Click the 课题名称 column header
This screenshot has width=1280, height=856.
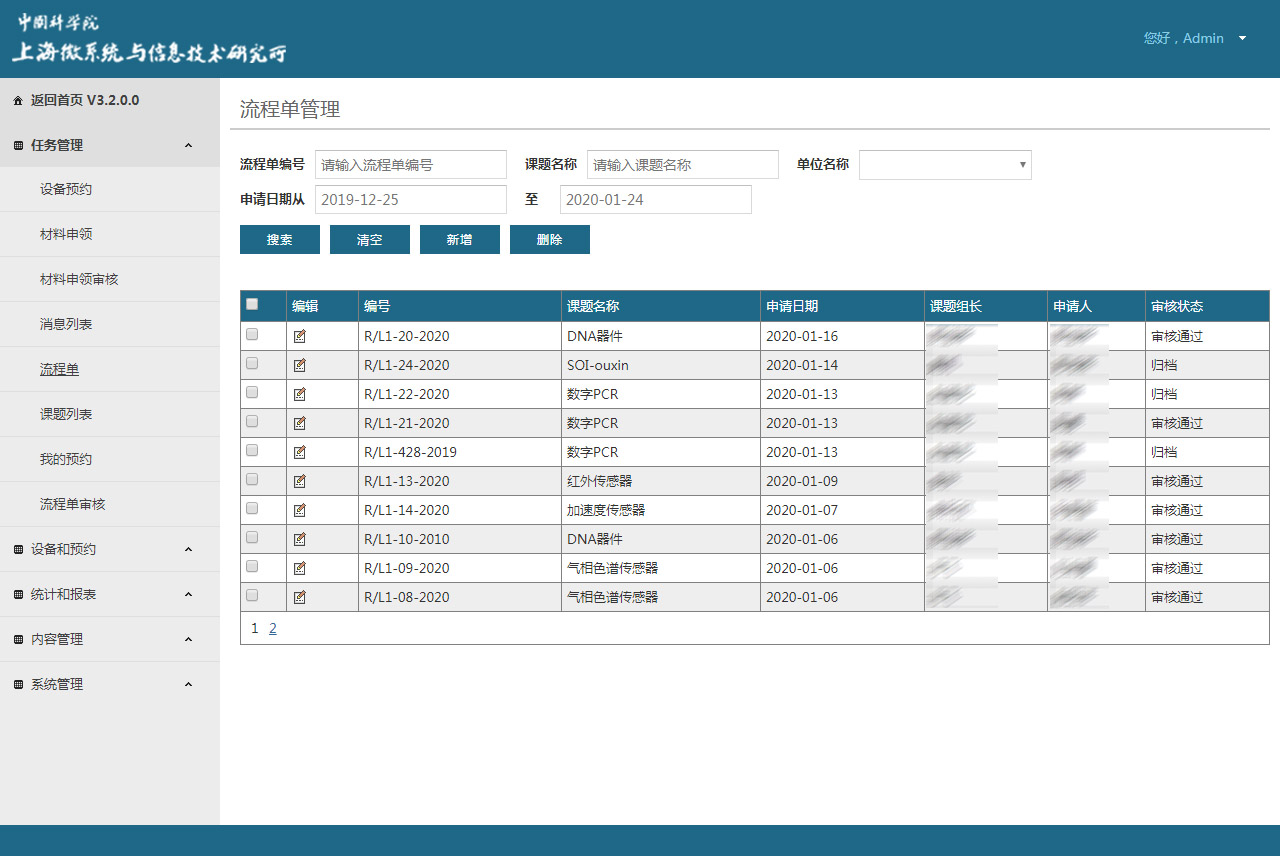661,307
